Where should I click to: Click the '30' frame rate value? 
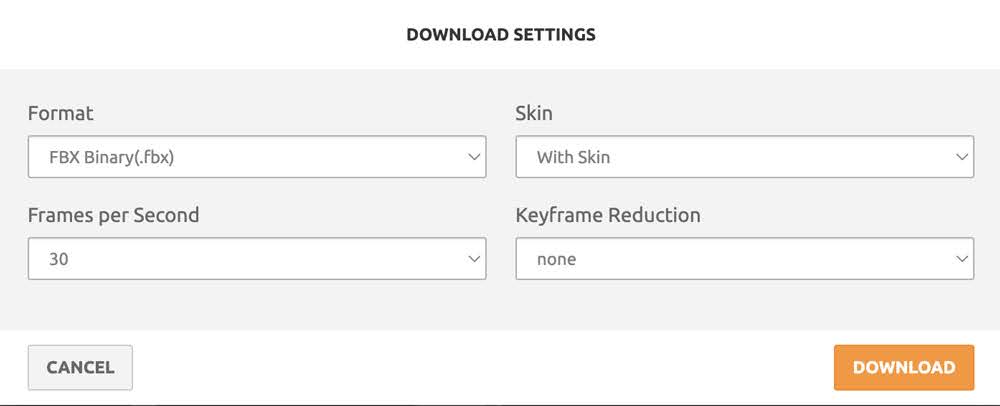click(58, 259)
